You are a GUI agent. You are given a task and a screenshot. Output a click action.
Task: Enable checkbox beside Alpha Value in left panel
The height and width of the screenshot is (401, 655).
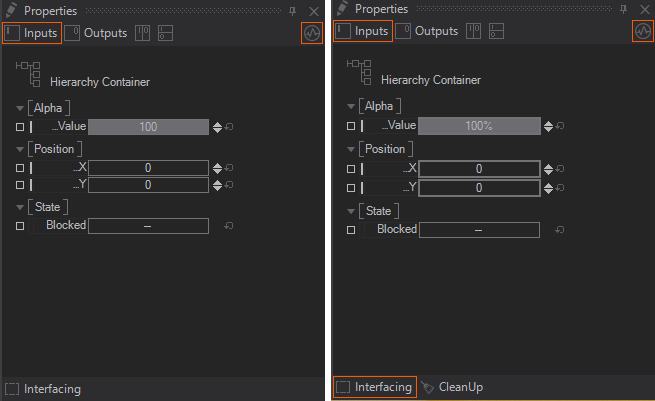pos(19,127)
